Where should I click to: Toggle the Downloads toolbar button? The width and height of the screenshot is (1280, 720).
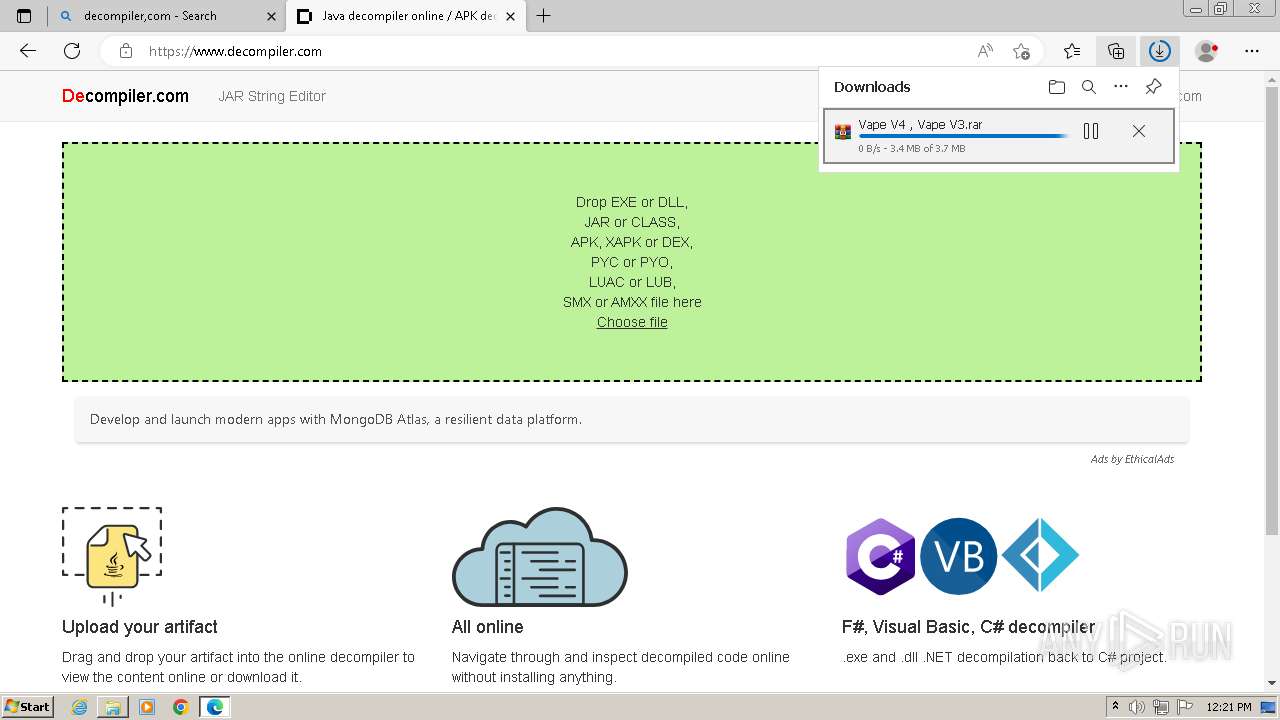[1159, 51]
